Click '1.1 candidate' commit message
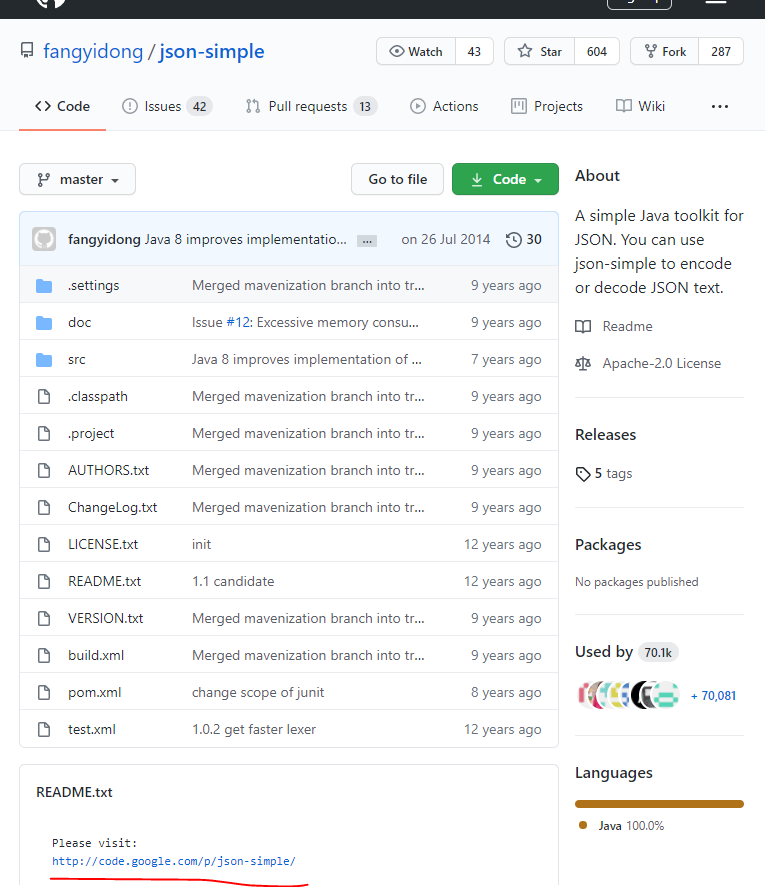 tap(233, 582)
